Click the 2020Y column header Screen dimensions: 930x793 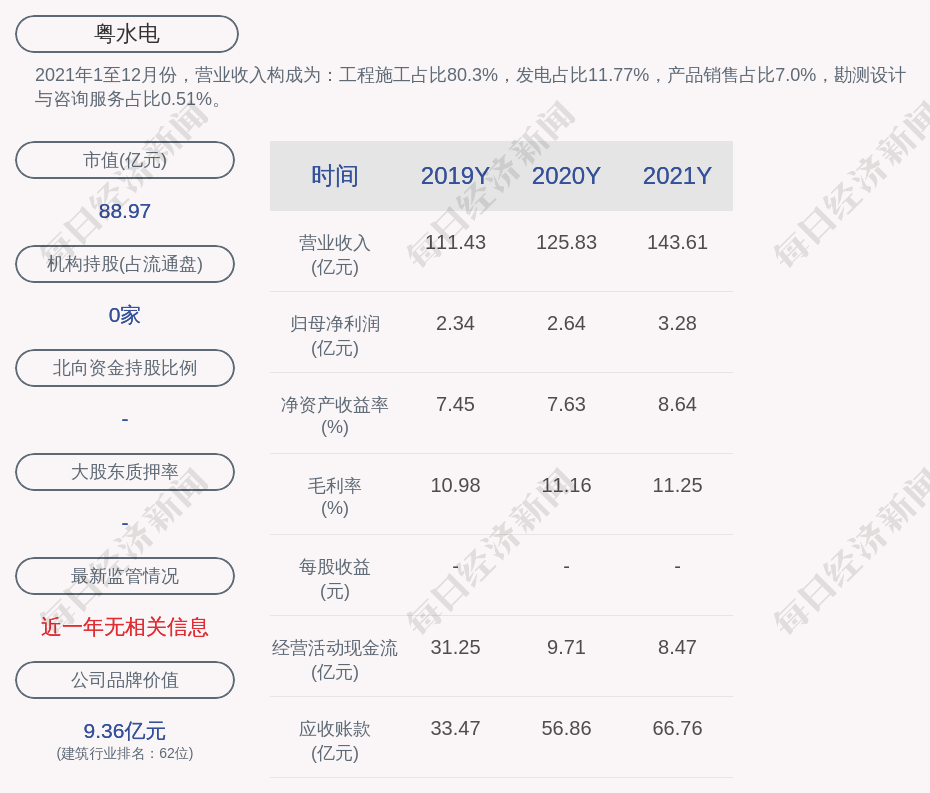point(566,176)
